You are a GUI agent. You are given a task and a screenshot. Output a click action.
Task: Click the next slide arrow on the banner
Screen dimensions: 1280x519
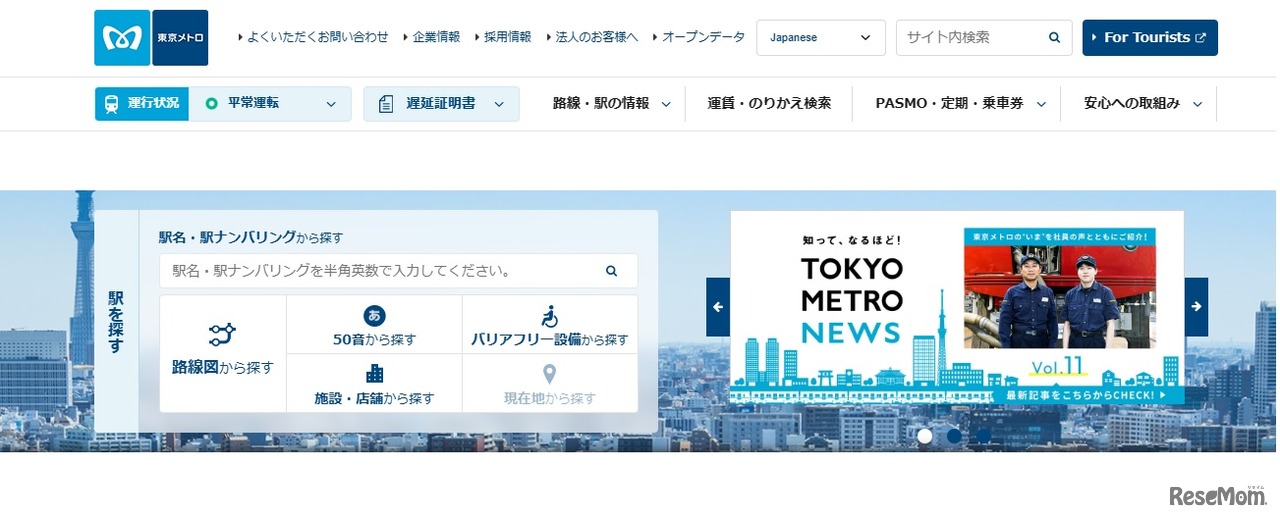(x=1196, y=307)
